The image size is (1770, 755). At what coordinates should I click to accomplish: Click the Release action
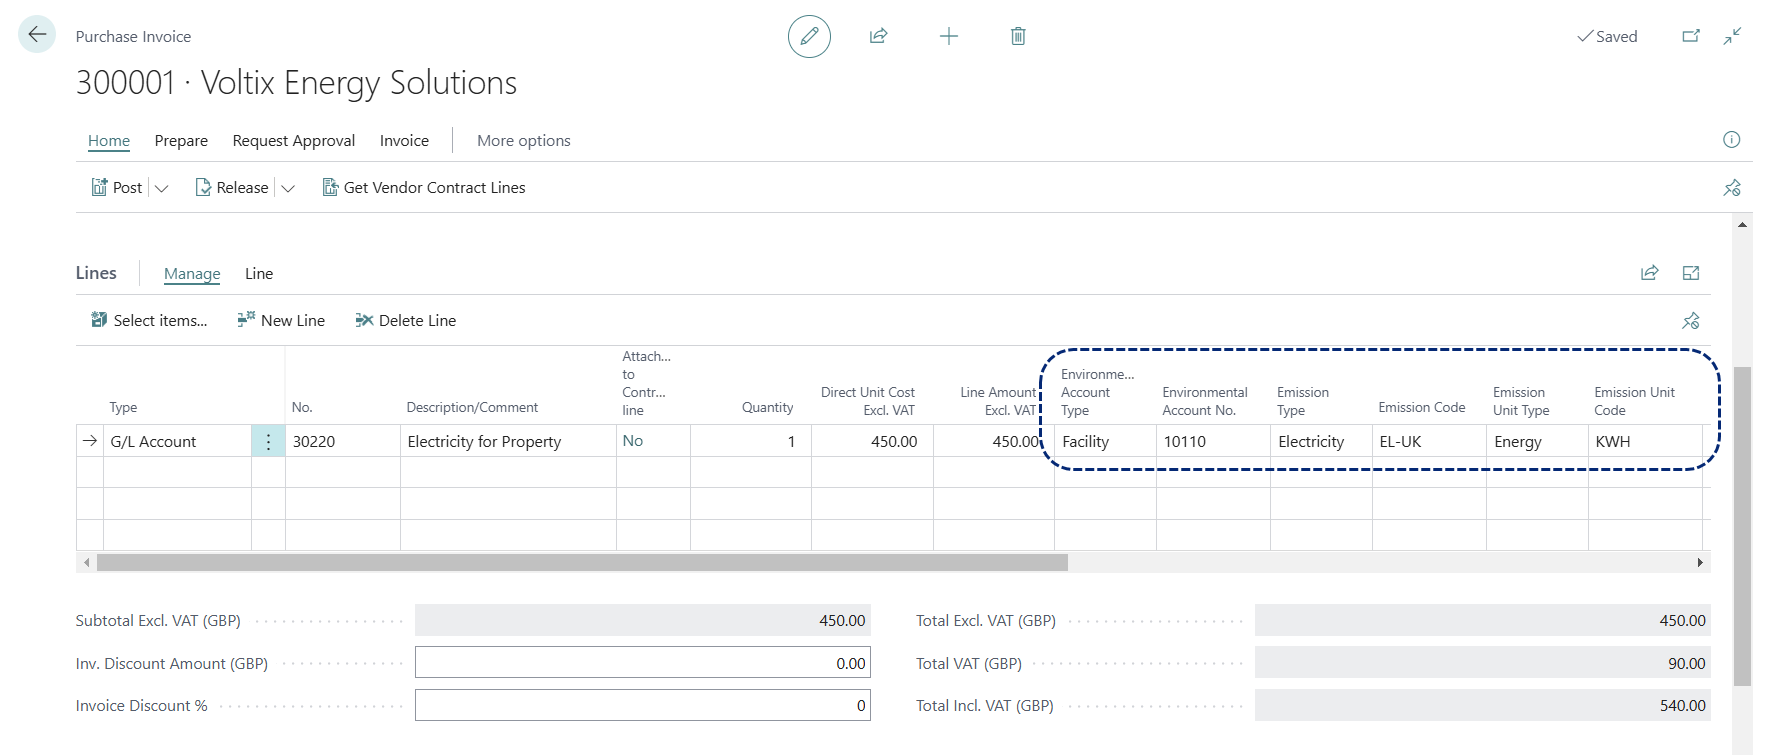232,187
